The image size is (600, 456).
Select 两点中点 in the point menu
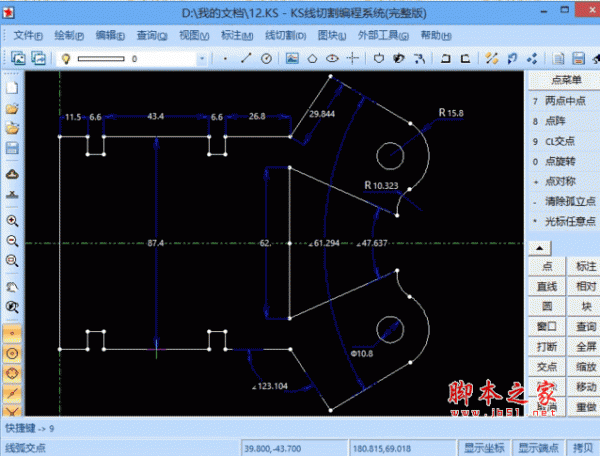point(563,101)
